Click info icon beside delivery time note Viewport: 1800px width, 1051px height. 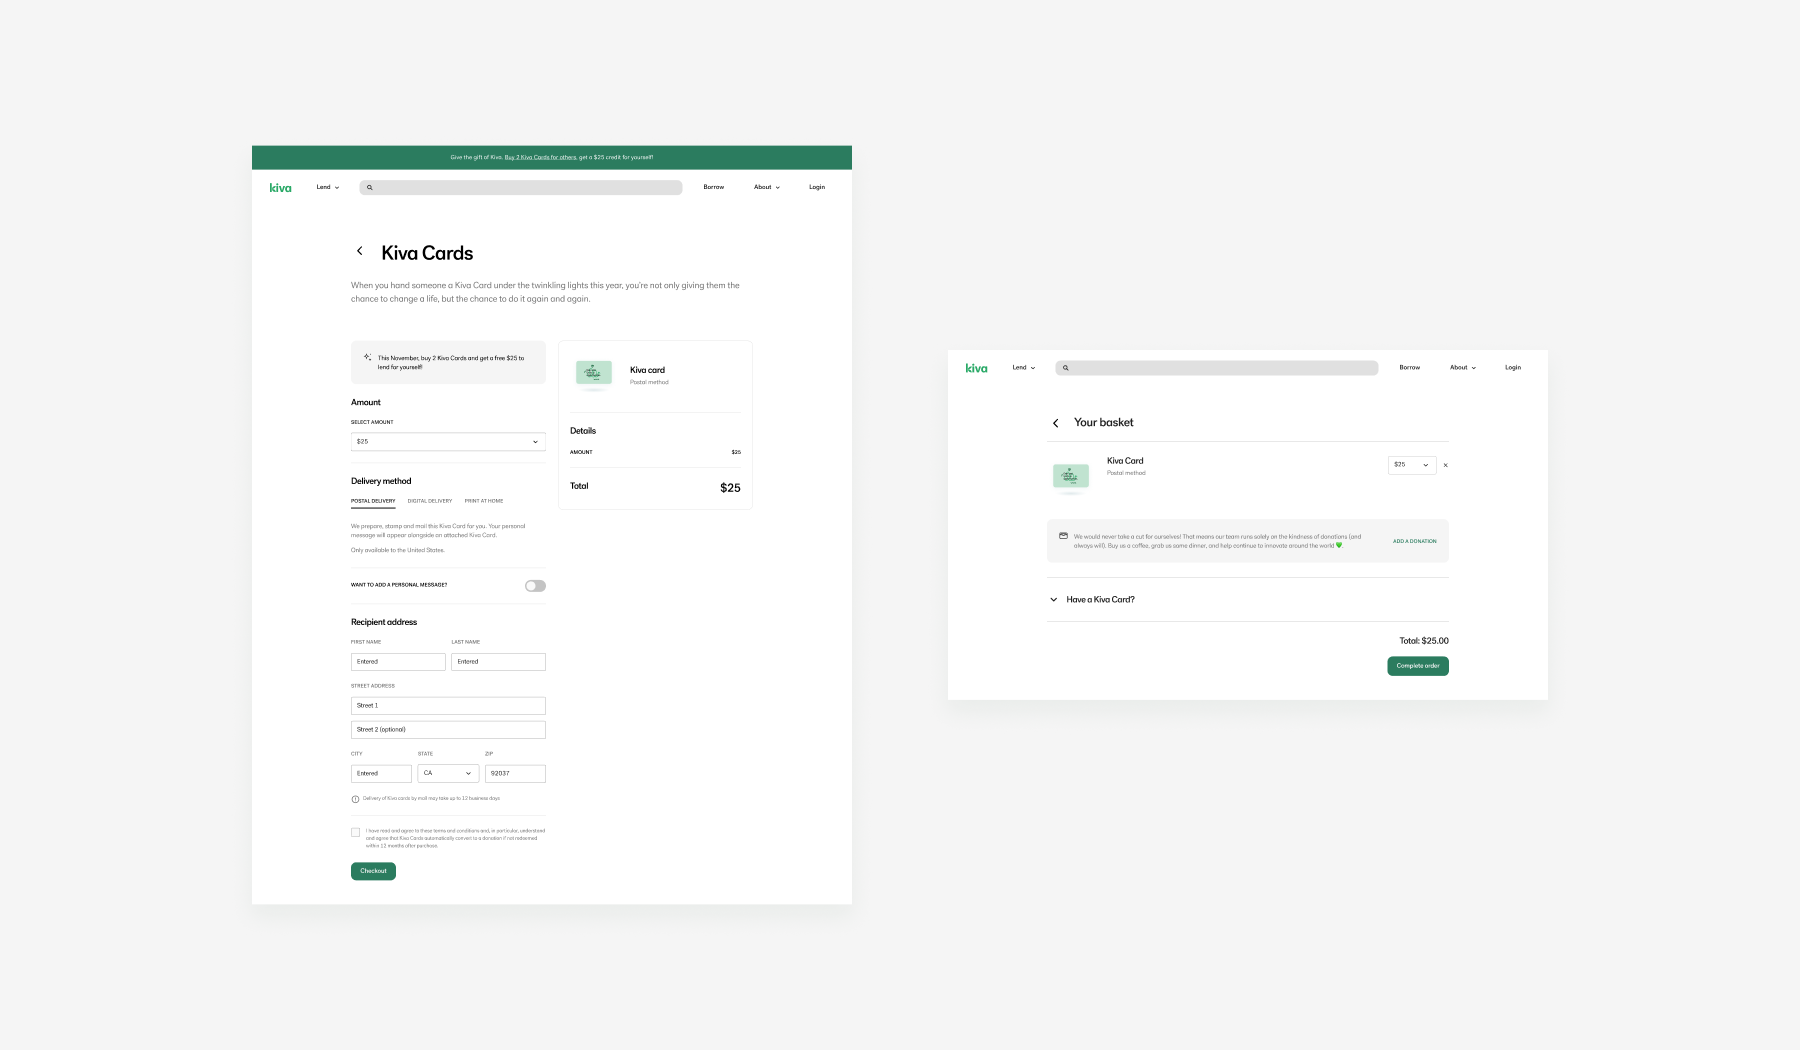tap(355, 799)
